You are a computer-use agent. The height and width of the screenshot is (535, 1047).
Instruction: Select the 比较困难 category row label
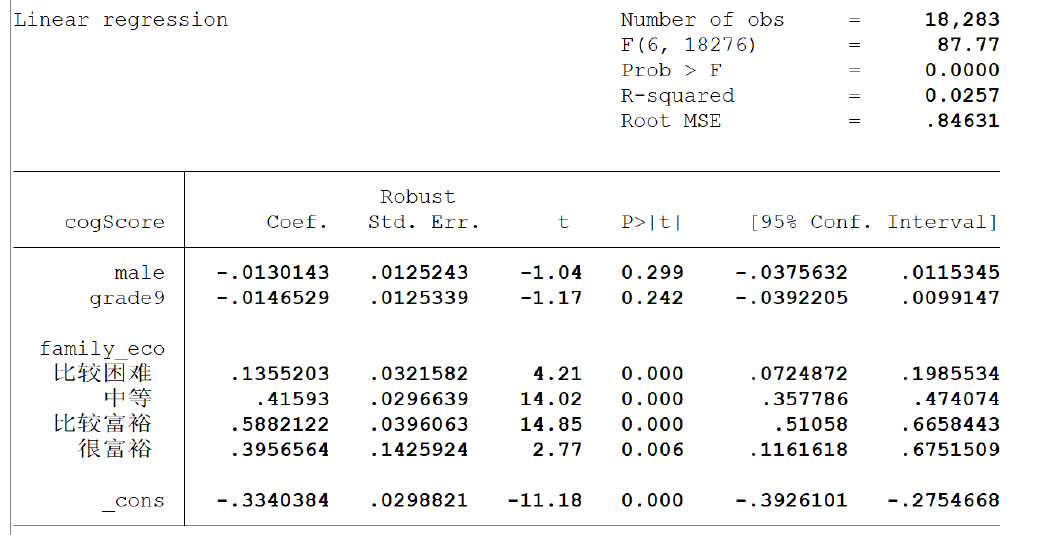pyautogui.click(x=103, y=374)
